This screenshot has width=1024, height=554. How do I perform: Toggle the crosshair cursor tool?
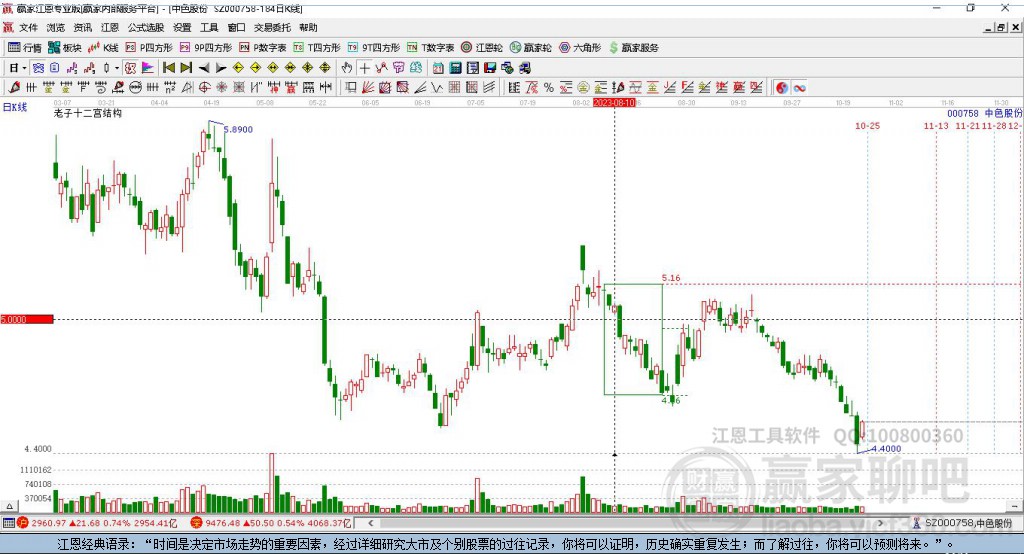coord(364,68)
